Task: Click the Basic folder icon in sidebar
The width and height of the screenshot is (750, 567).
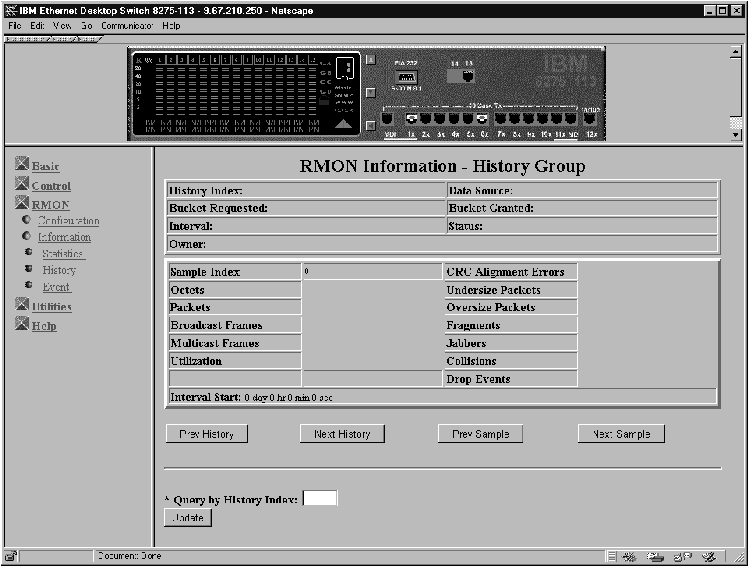Action: 23,167
